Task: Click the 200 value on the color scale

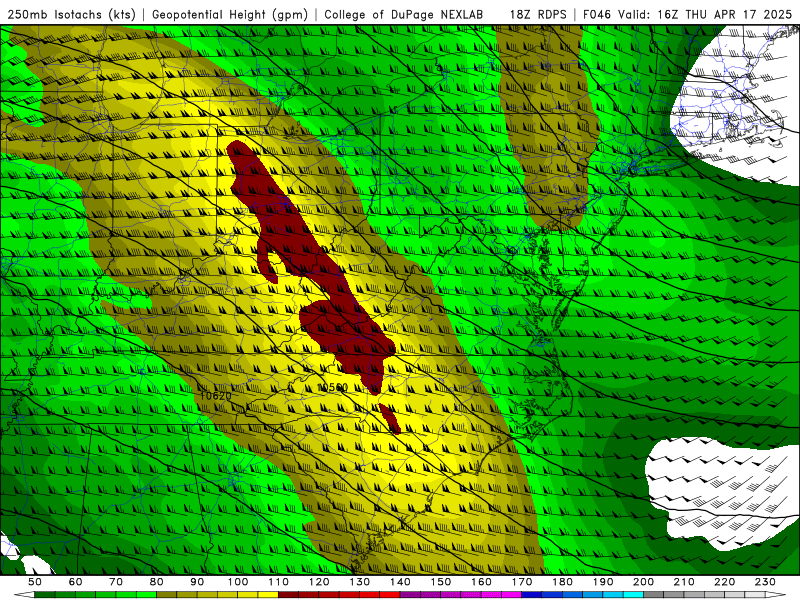Action: point(643,582)
